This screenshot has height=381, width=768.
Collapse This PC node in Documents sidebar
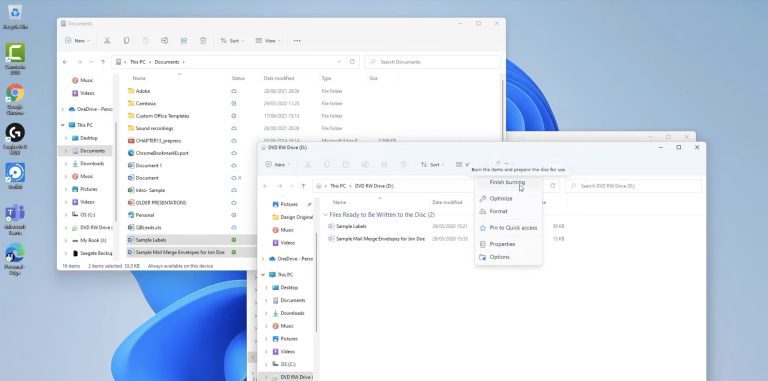tap(63, 125)
